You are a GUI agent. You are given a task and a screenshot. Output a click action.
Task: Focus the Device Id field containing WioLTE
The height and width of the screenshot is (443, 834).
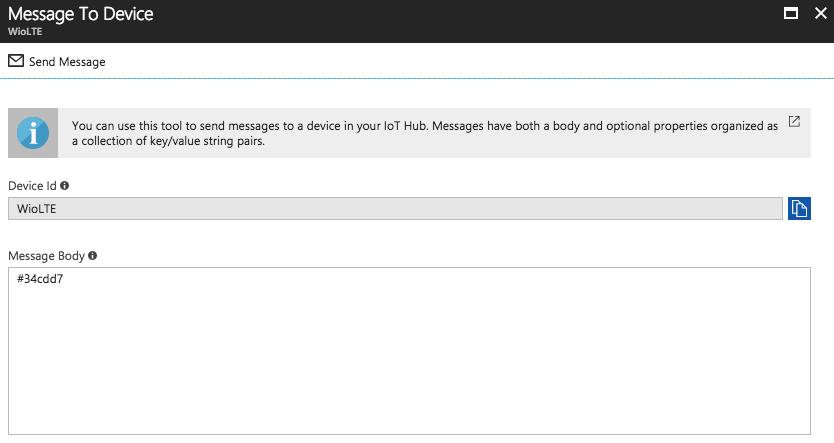(x=395, y=208)
